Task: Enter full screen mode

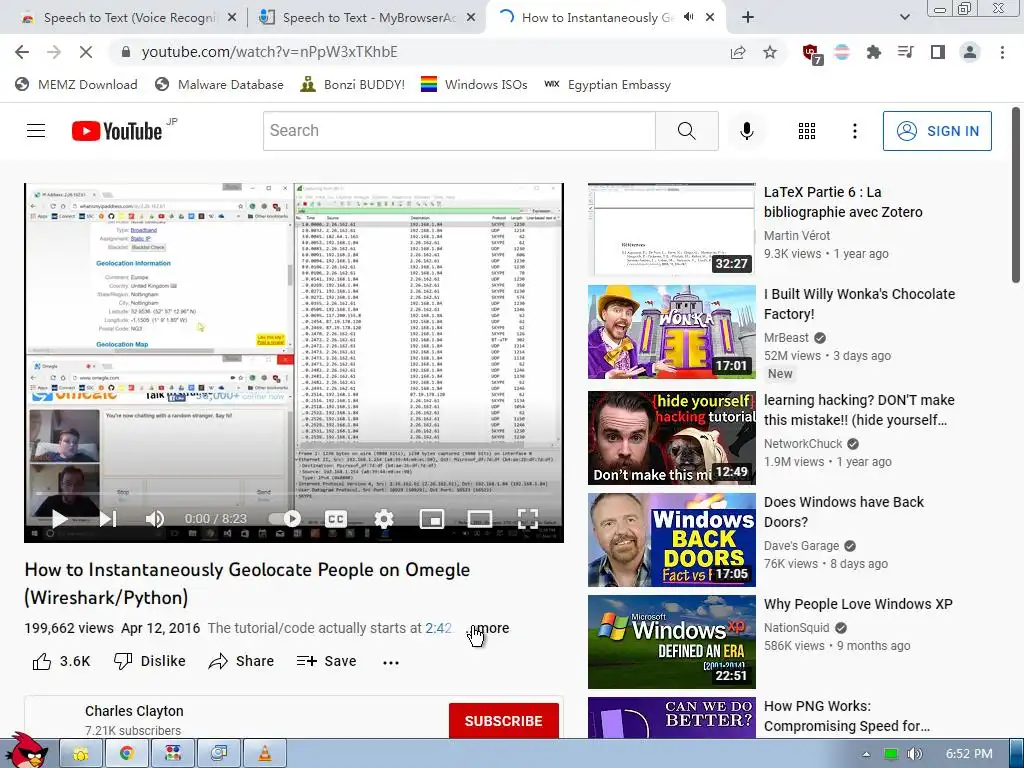Action: (x=528, y=519)
